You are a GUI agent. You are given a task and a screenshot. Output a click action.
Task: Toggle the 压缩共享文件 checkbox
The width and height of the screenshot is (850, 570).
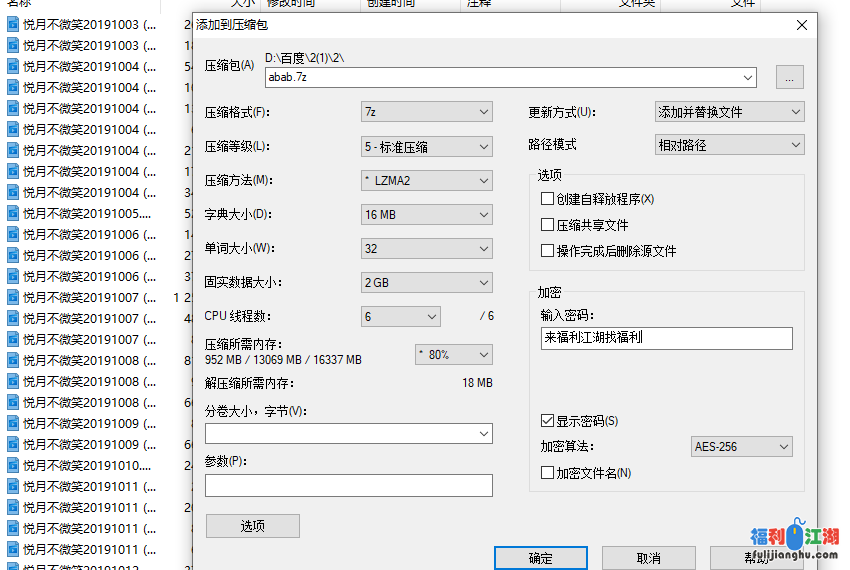547,225
